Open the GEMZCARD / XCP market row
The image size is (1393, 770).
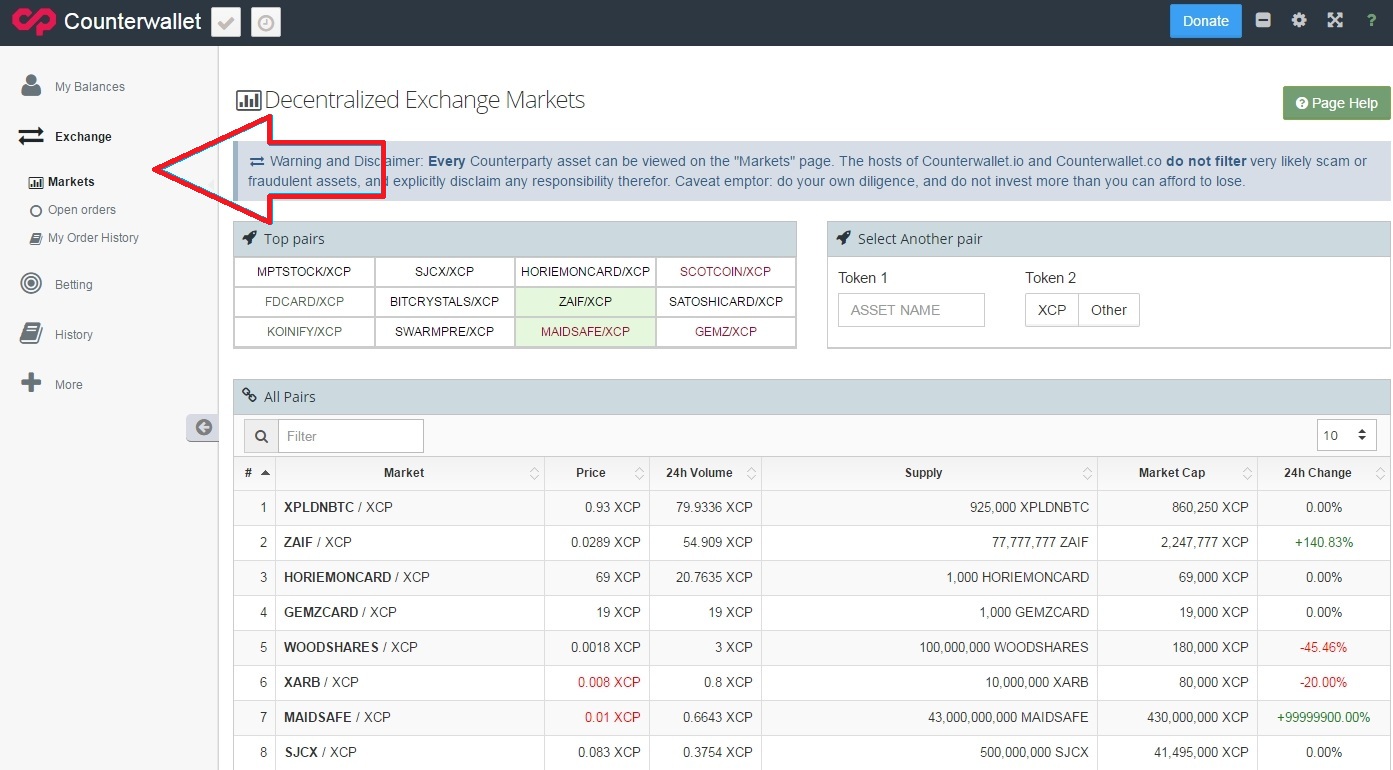click(x=812, y=613)
